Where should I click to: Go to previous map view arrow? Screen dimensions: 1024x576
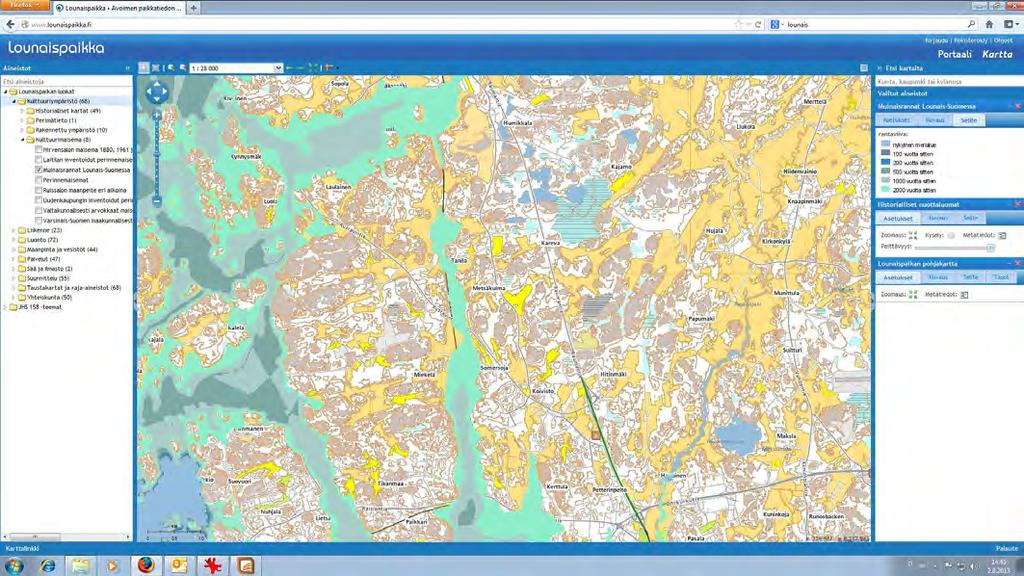pyautogui.click(x=289, y=68)
